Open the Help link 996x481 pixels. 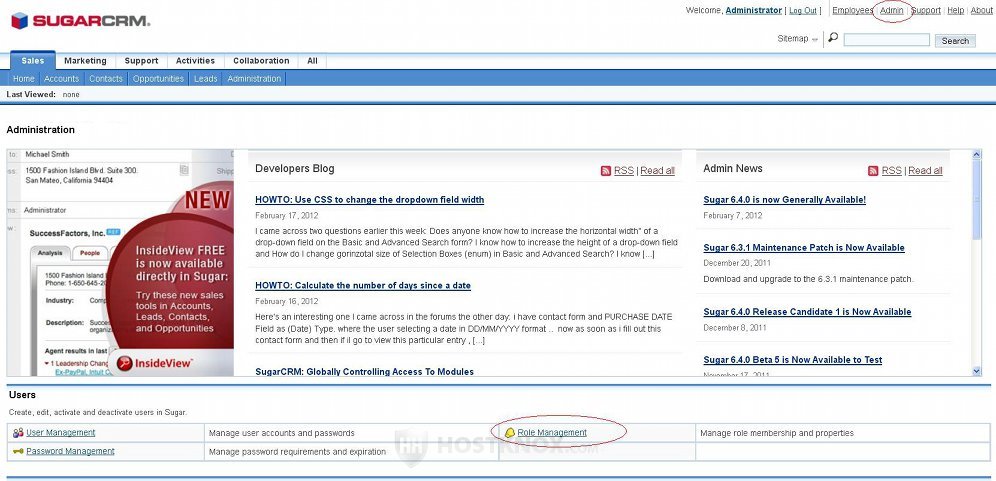tap(955, 10)
